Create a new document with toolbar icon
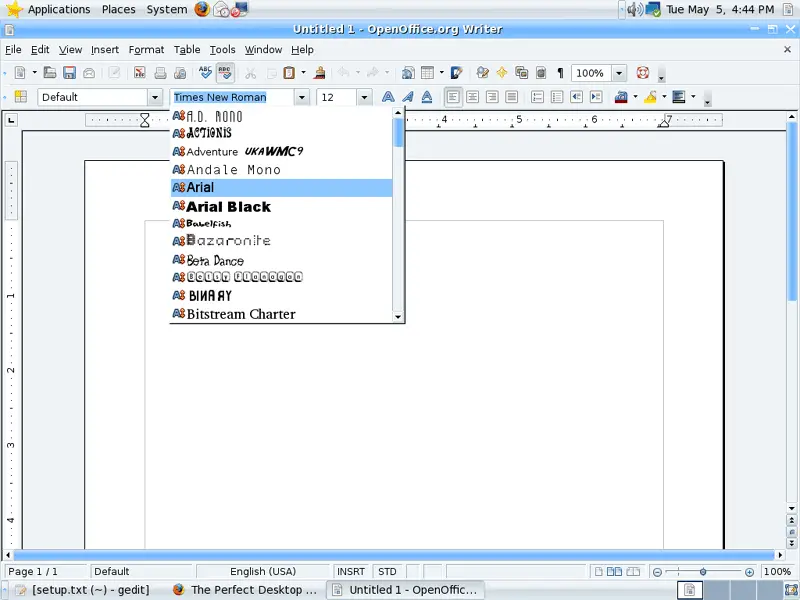The height and width of the screenshot is (600, 800). point(20,73)
